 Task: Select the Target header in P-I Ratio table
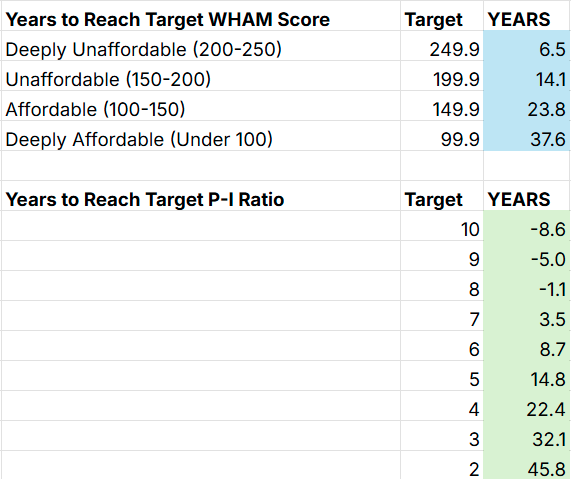442,196
